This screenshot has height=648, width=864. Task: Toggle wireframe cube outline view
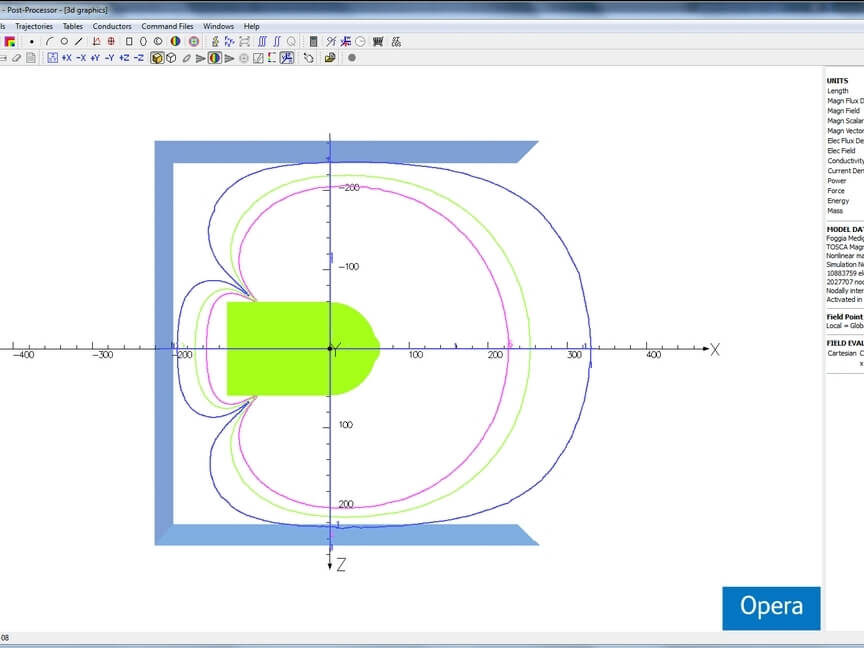click(171, 58)
